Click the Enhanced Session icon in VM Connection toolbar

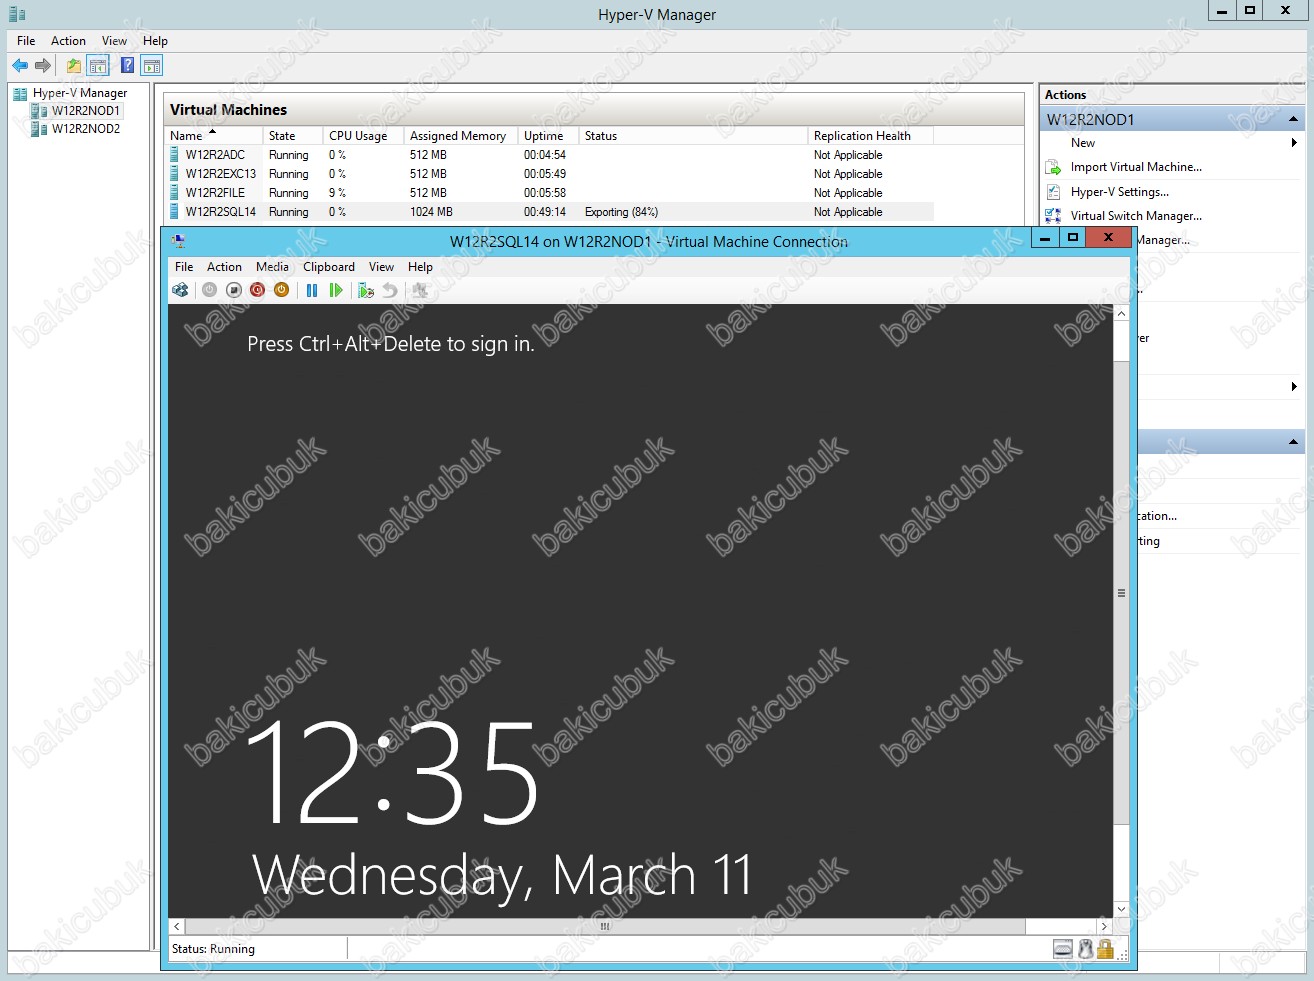click(x=420, y=290)
